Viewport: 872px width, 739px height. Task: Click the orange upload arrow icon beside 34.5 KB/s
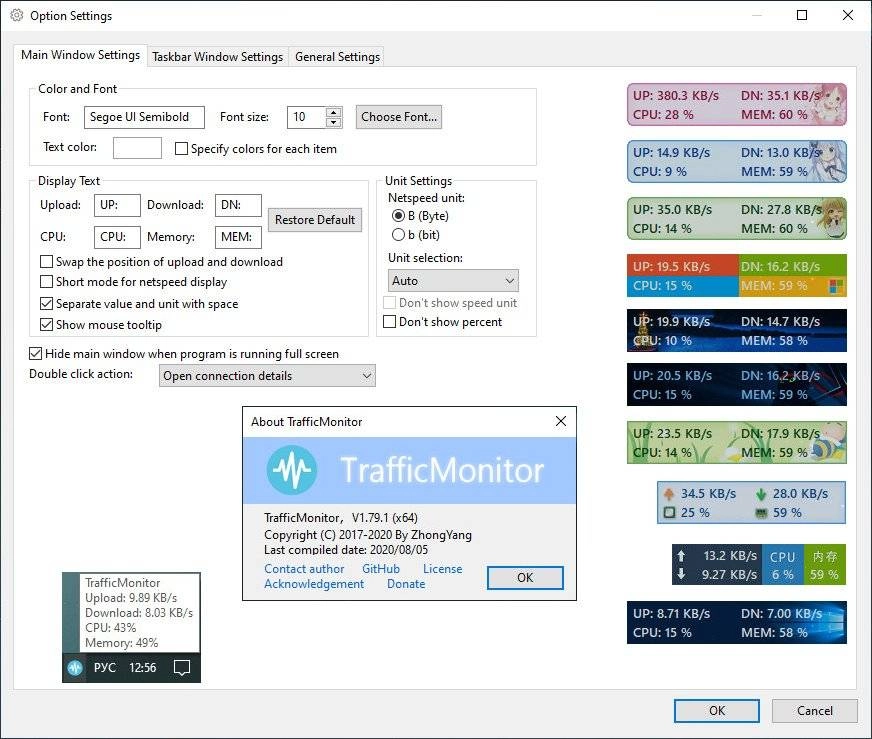669,494
